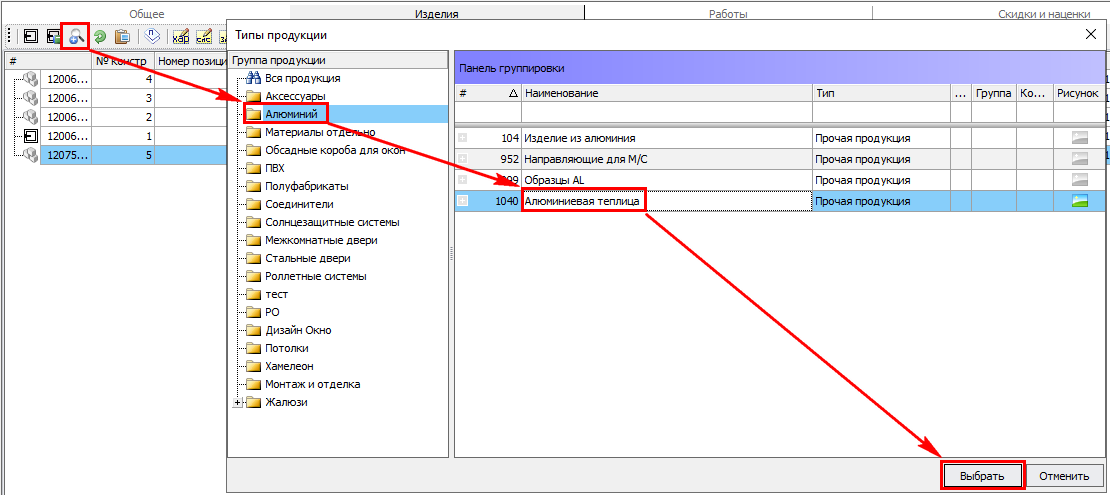Select the Стальные двери group
This screenshot has width=1110, height=495.
tap(307, 258)
